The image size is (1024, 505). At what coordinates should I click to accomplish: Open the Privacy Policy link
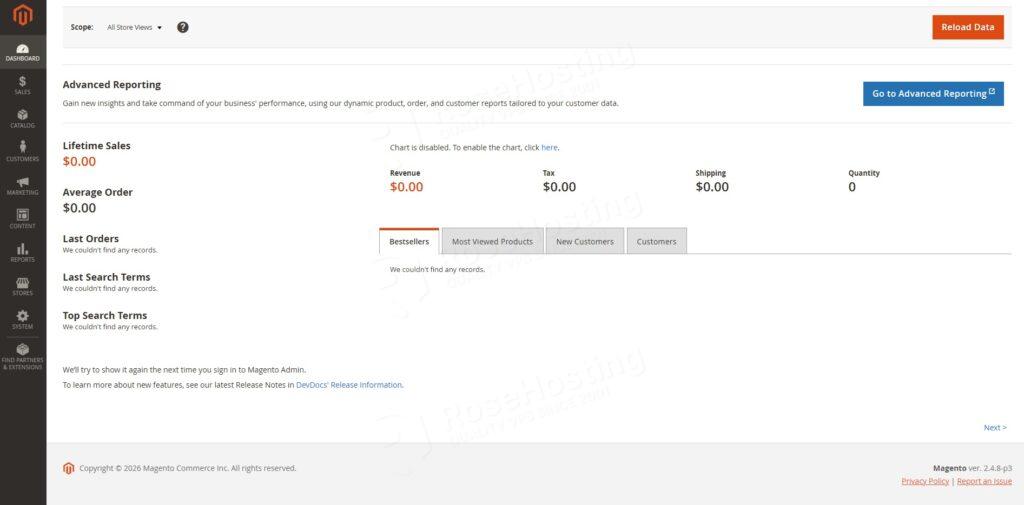(x=925, y=481)
